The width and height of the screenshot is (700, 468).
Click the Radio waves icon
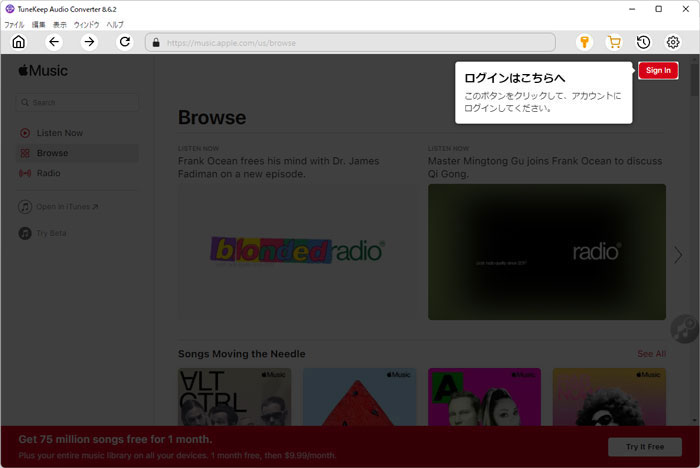pyautogui.click(x=25, y=173)
